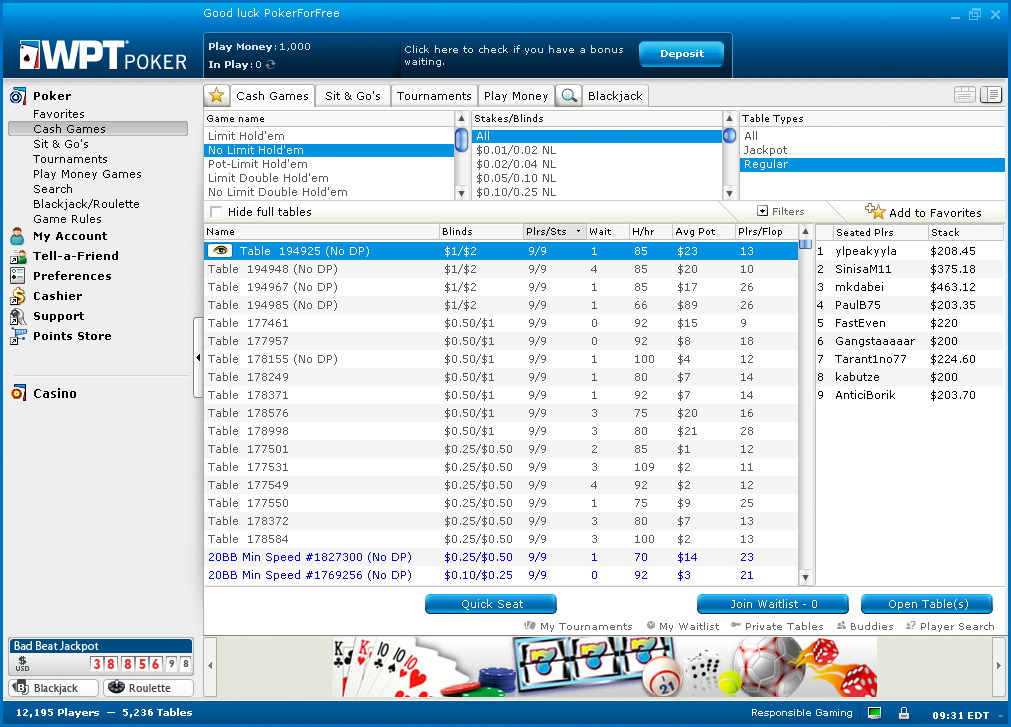Image resolution: width=1011 pixels, height=727 pixels.
Task: Click the magnifier search tab icon
Action: [569, 96]
